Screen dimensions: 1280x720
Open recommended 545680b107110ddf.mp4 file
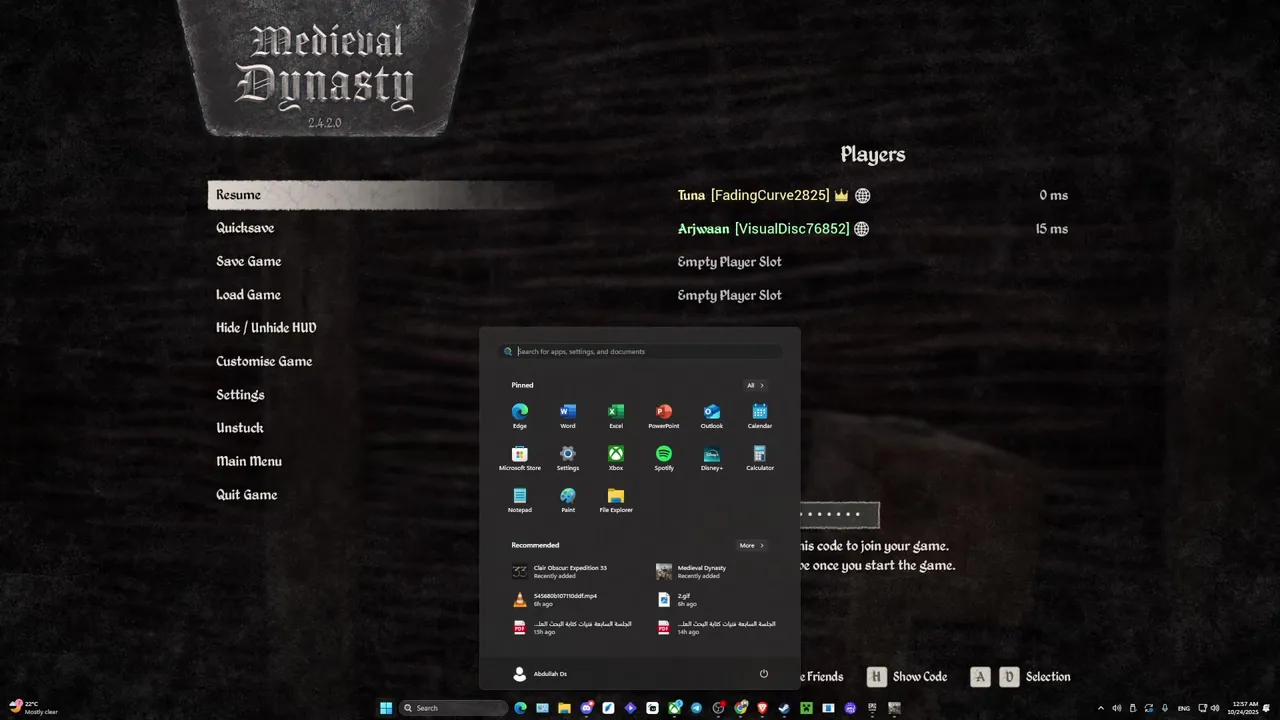coord(565,599)
